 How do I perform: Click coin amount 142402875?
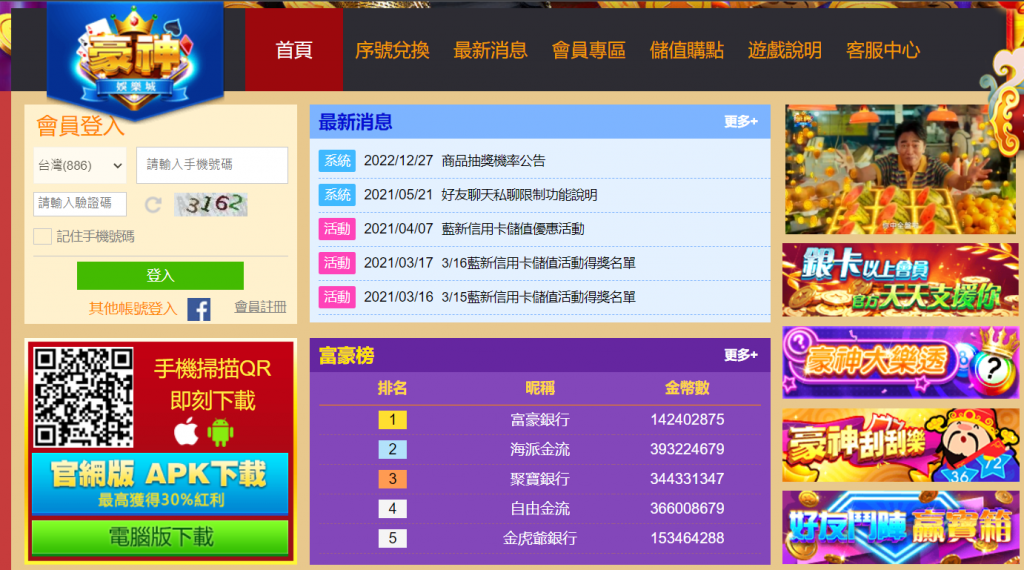tap(687, 419)
